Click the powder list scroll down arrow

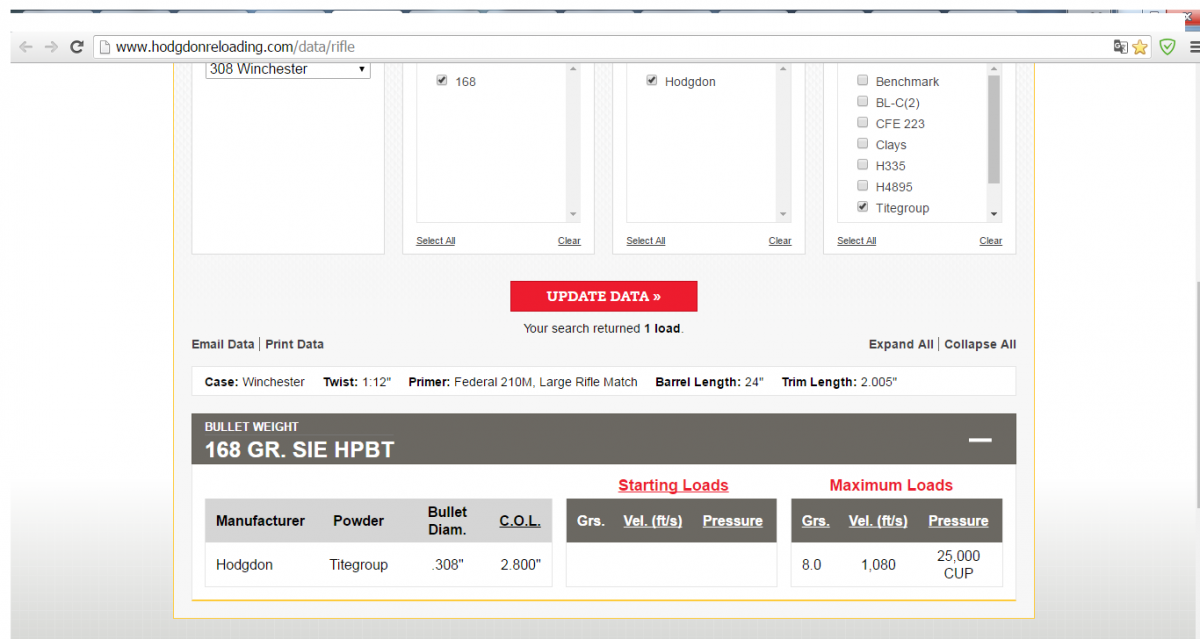coord(994,214)
